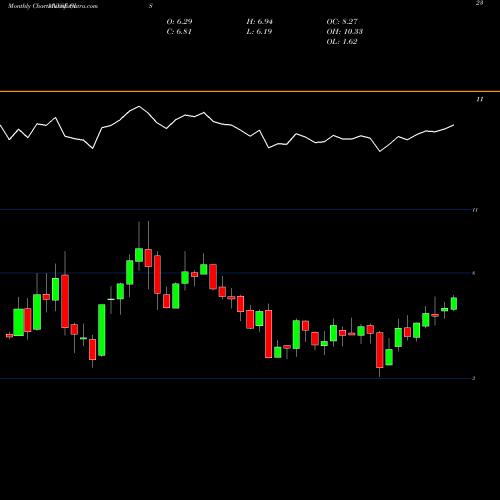Select the open value "O: 6.29"
Image resolution: width=500 pixels, height=500 pixels.
pyautogui.click(x=179, y=22)
